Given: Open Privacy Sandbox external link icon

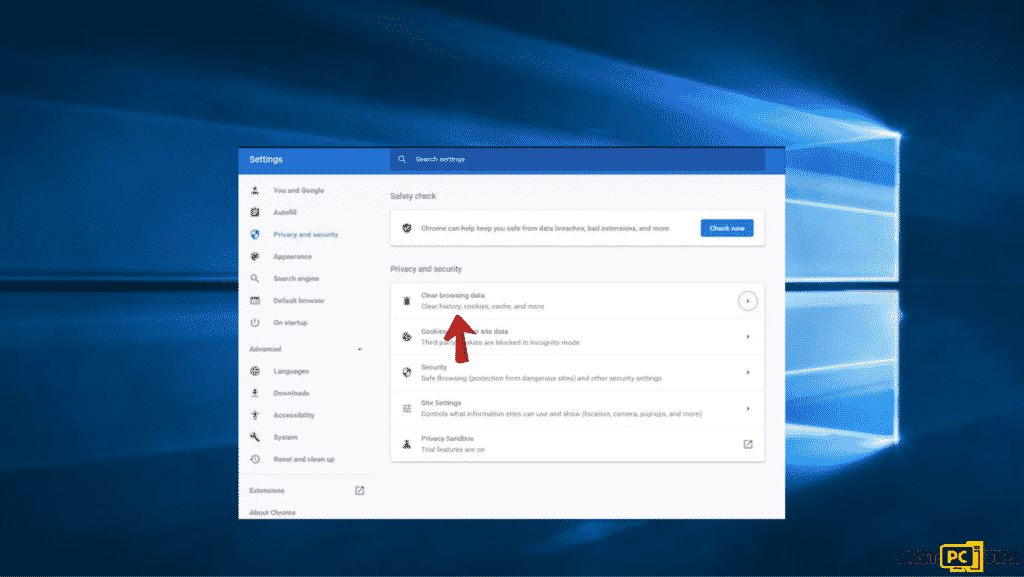Looking at the screenshot, I should click(x=747, y=444).
